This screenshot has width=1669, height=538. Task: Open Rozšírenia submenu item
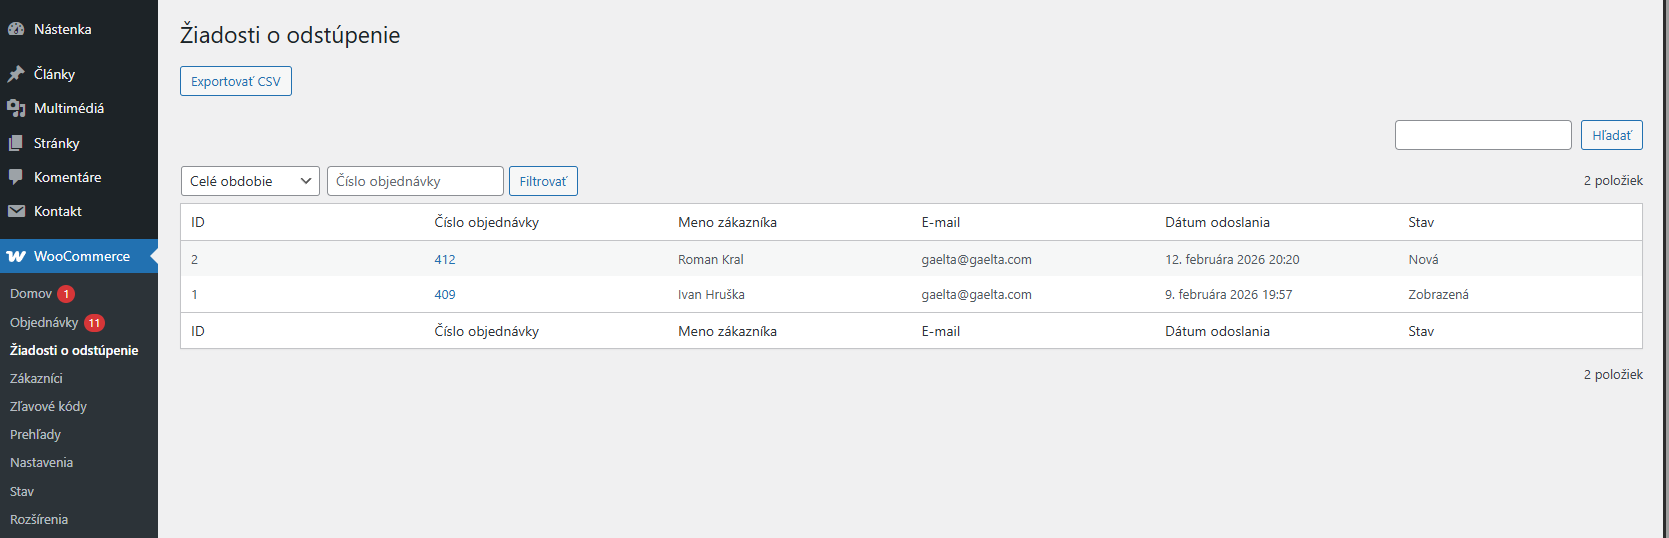[39, 520]
